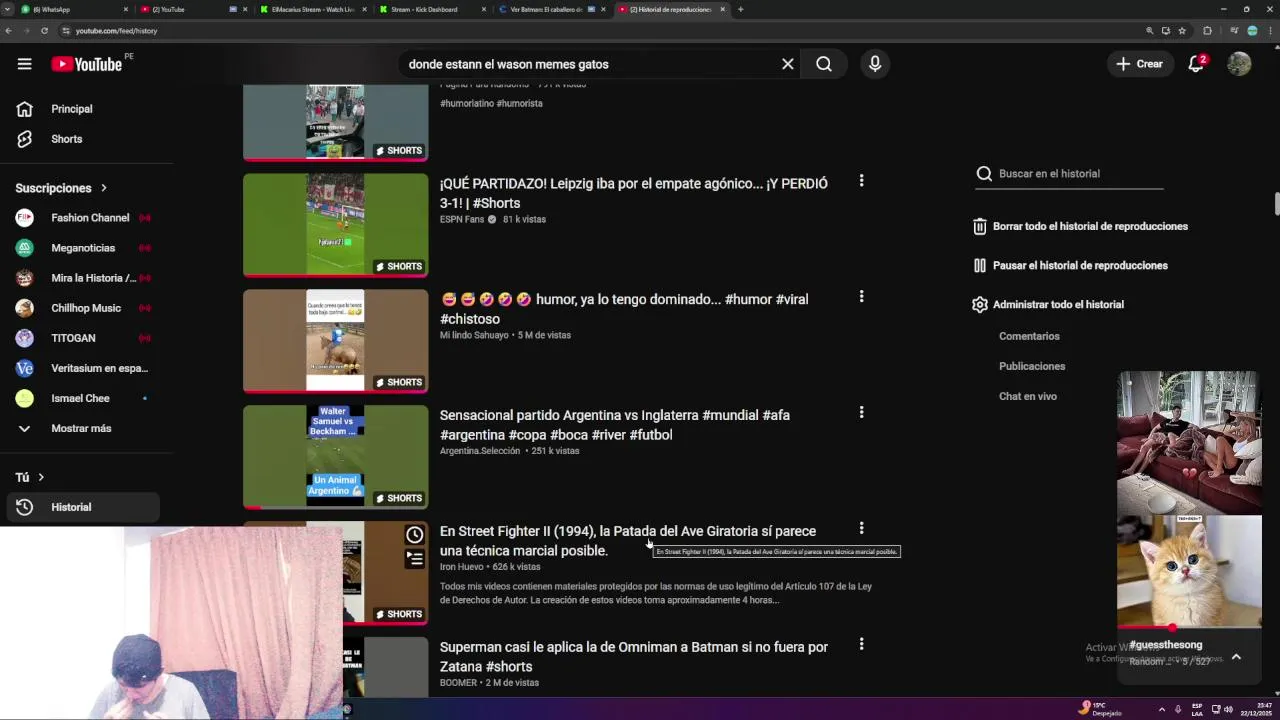Screen dimensions: 1280x720
Task: Play the Argentina vs Inglaterra thumbnail
Action: click(x=335, y=457)
